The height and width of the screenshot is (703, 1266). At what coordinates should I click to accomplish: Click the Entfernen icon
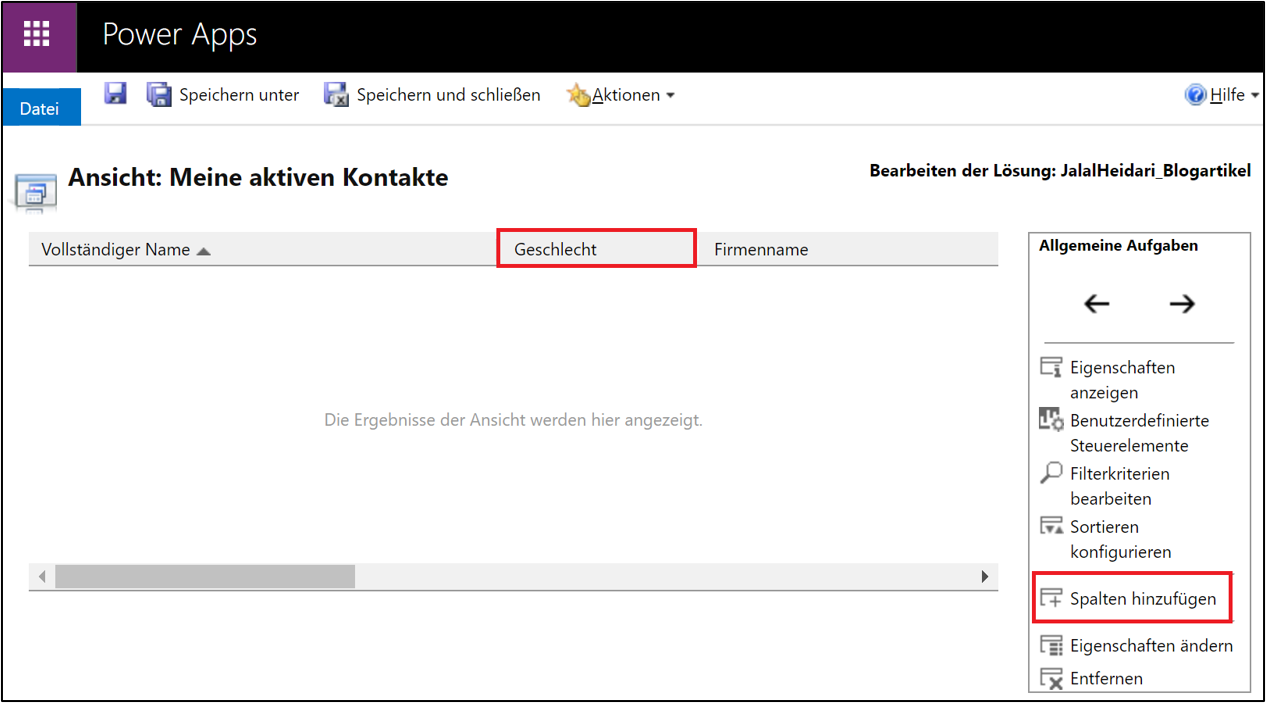1051,678
